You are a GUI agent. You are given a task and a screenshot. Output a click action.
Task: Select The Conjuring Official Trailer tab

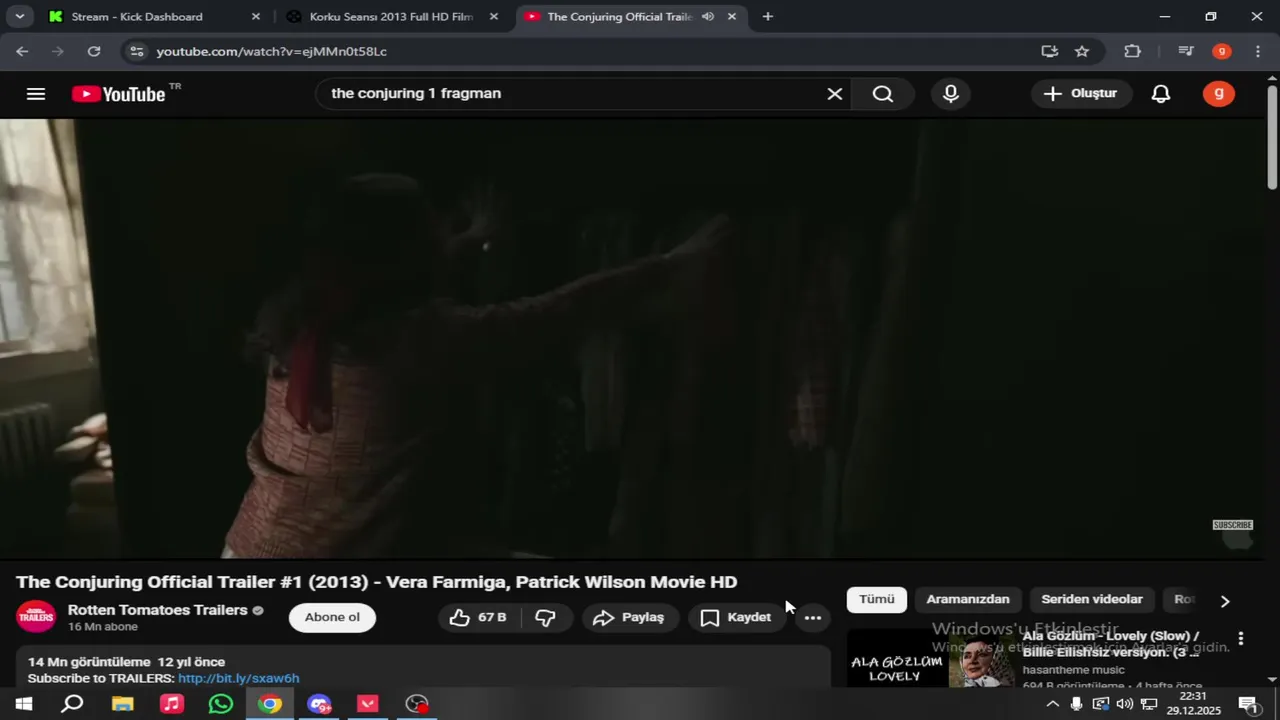click(619, 17)
